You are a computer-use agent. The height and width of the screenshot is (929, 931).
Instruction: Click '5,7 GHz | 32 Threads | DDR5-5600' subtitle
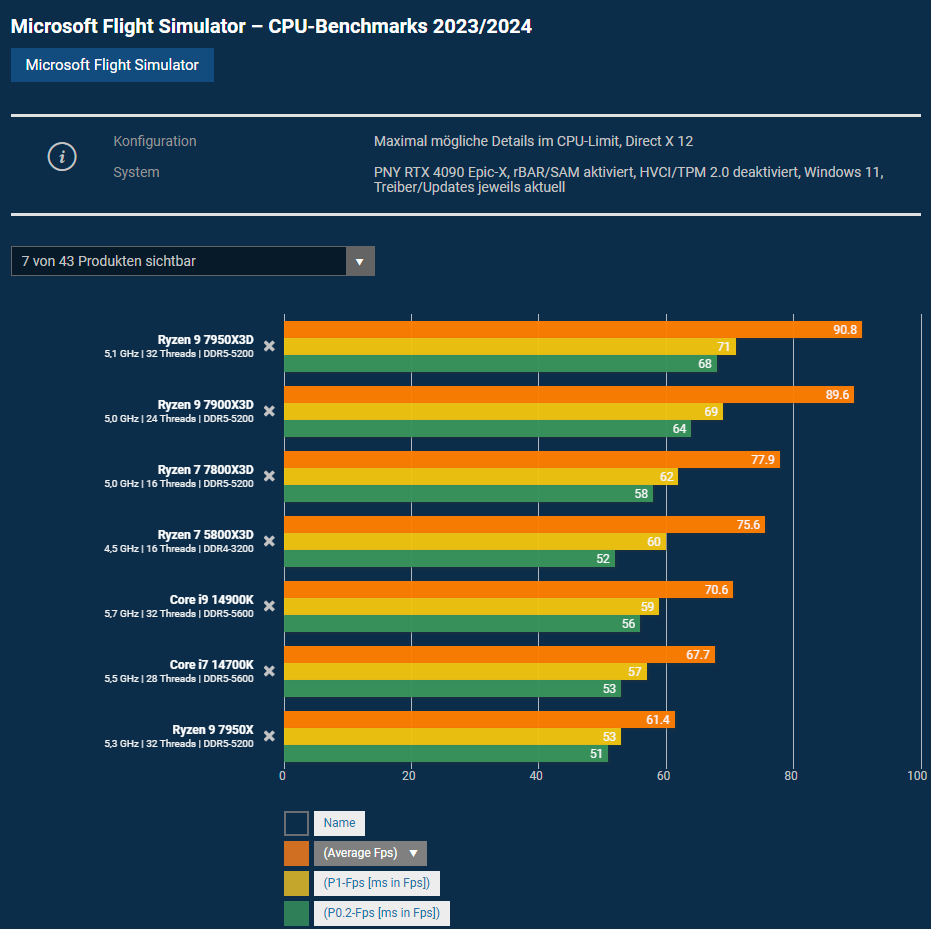(x=179, y=614)
